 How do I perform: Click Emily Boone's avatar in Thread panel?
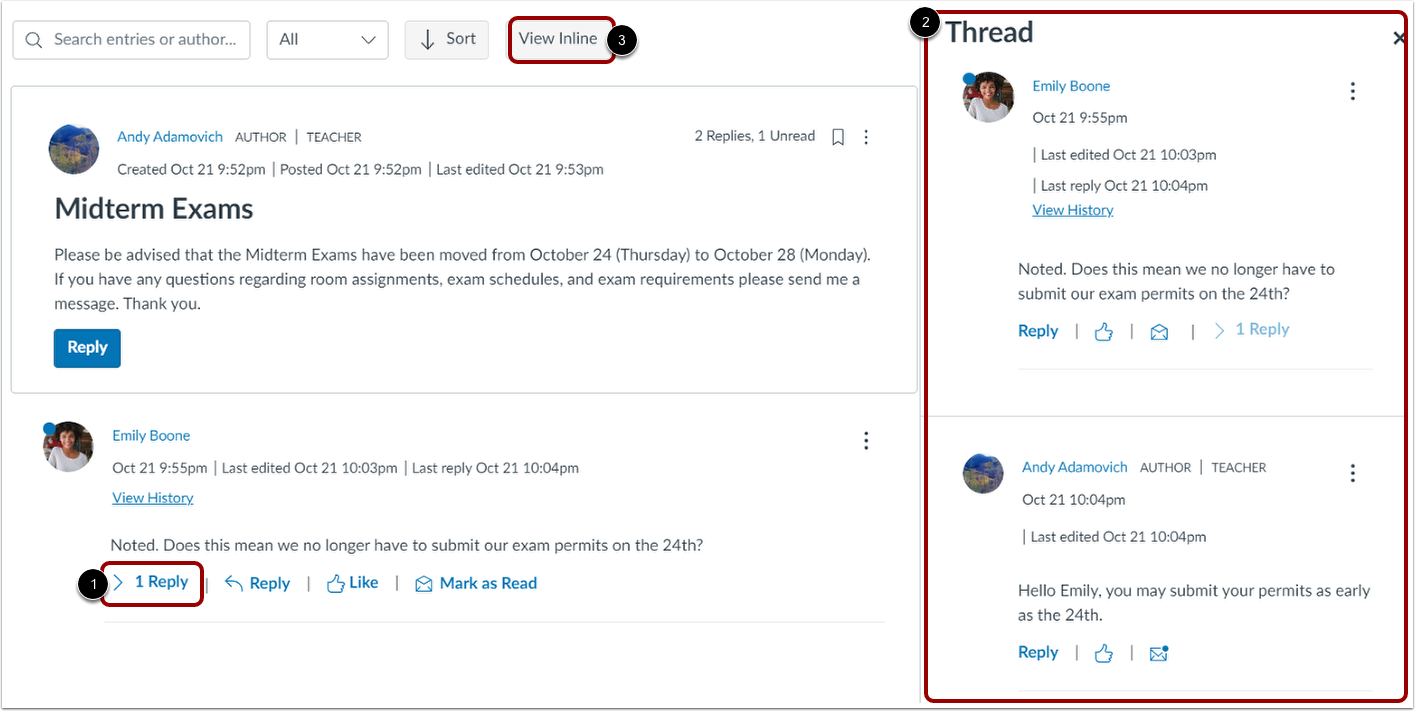point(988,97)
